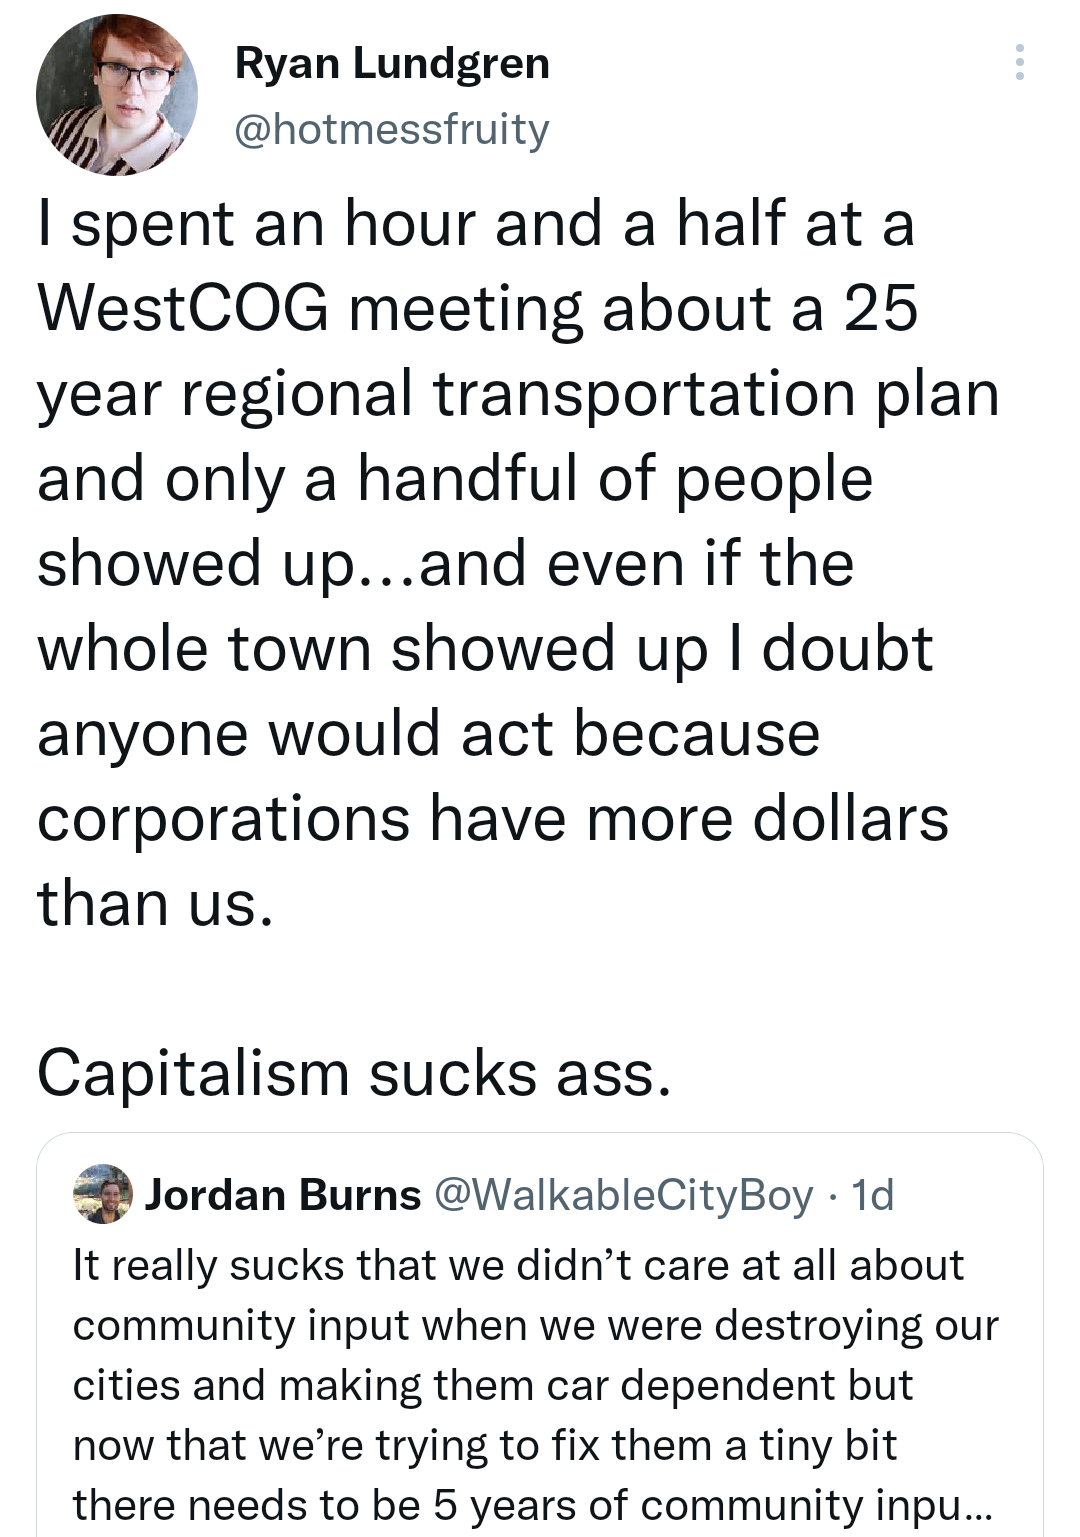Click the Jordan Burns name in quoted tweet
The width and height of the screenshot is (1080, 1537).
[283, 1195]
